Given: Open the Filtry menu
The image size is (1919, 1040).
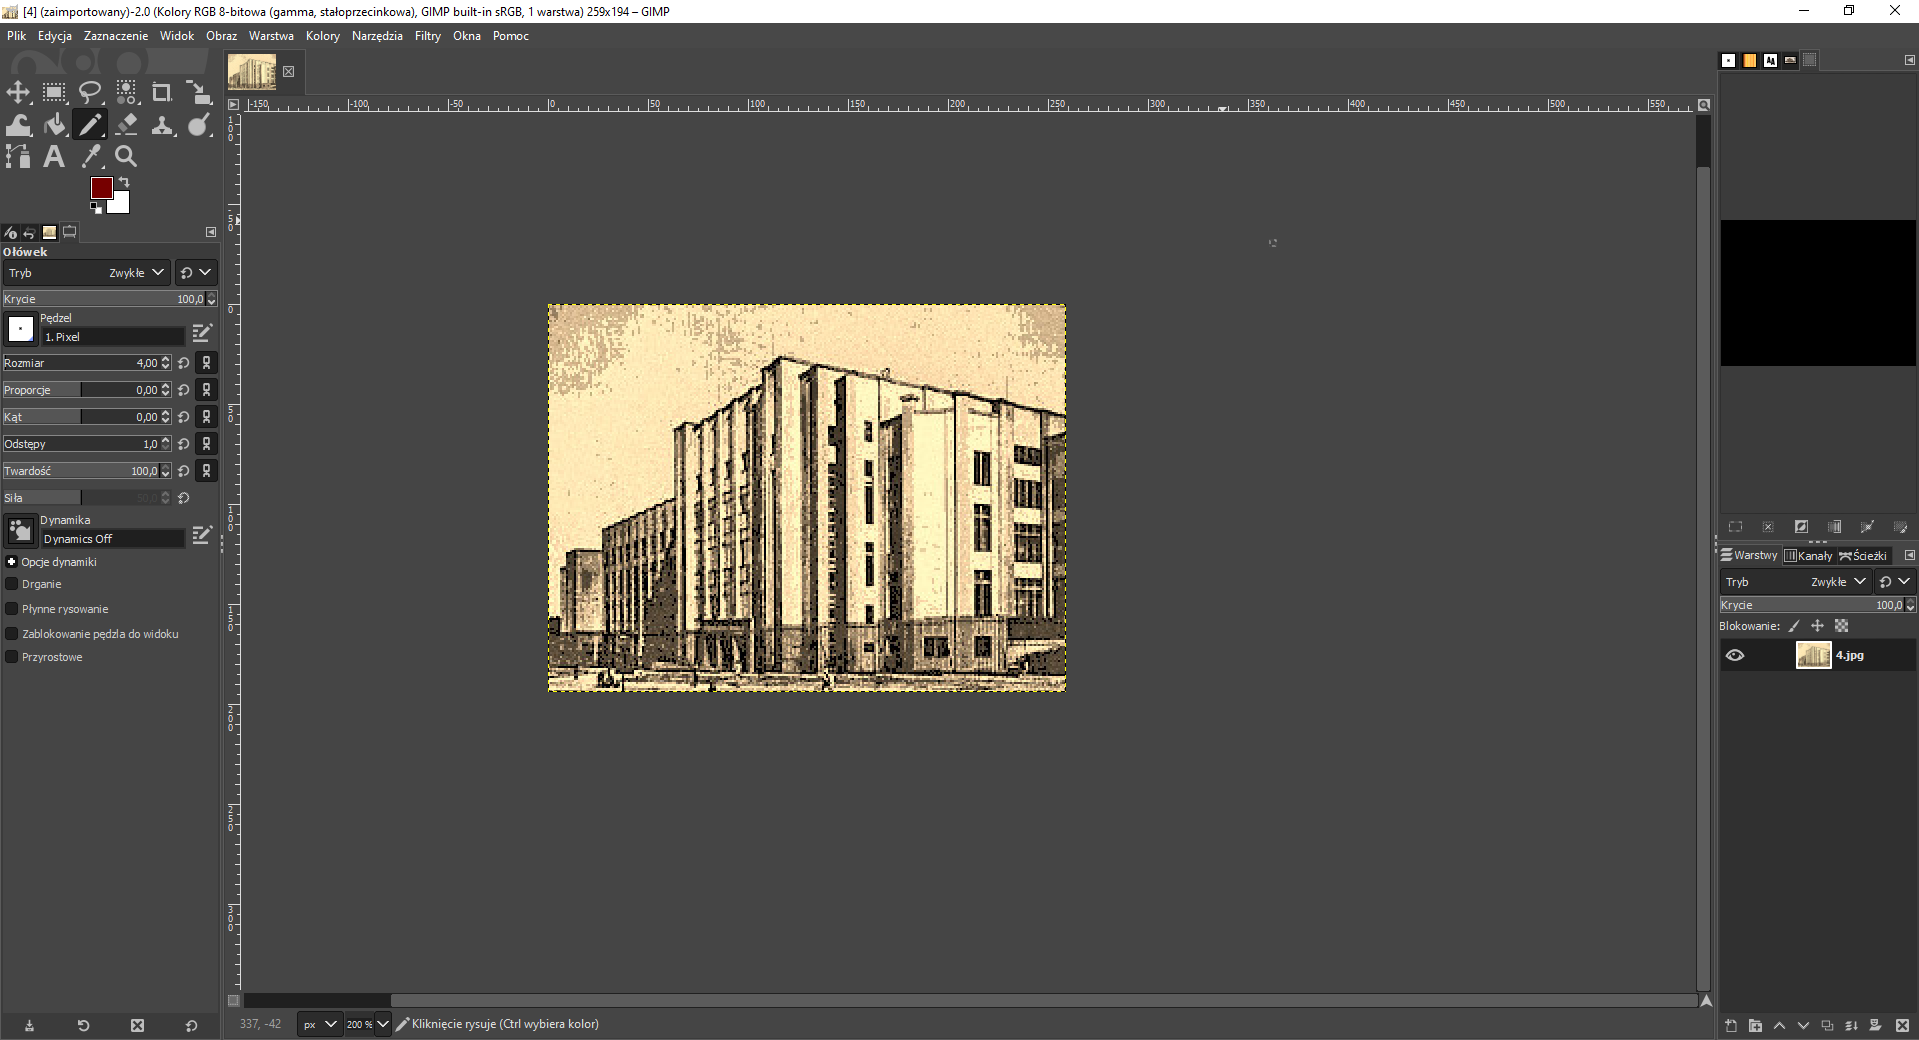Looking at the screenshot, I should [427, 36].
